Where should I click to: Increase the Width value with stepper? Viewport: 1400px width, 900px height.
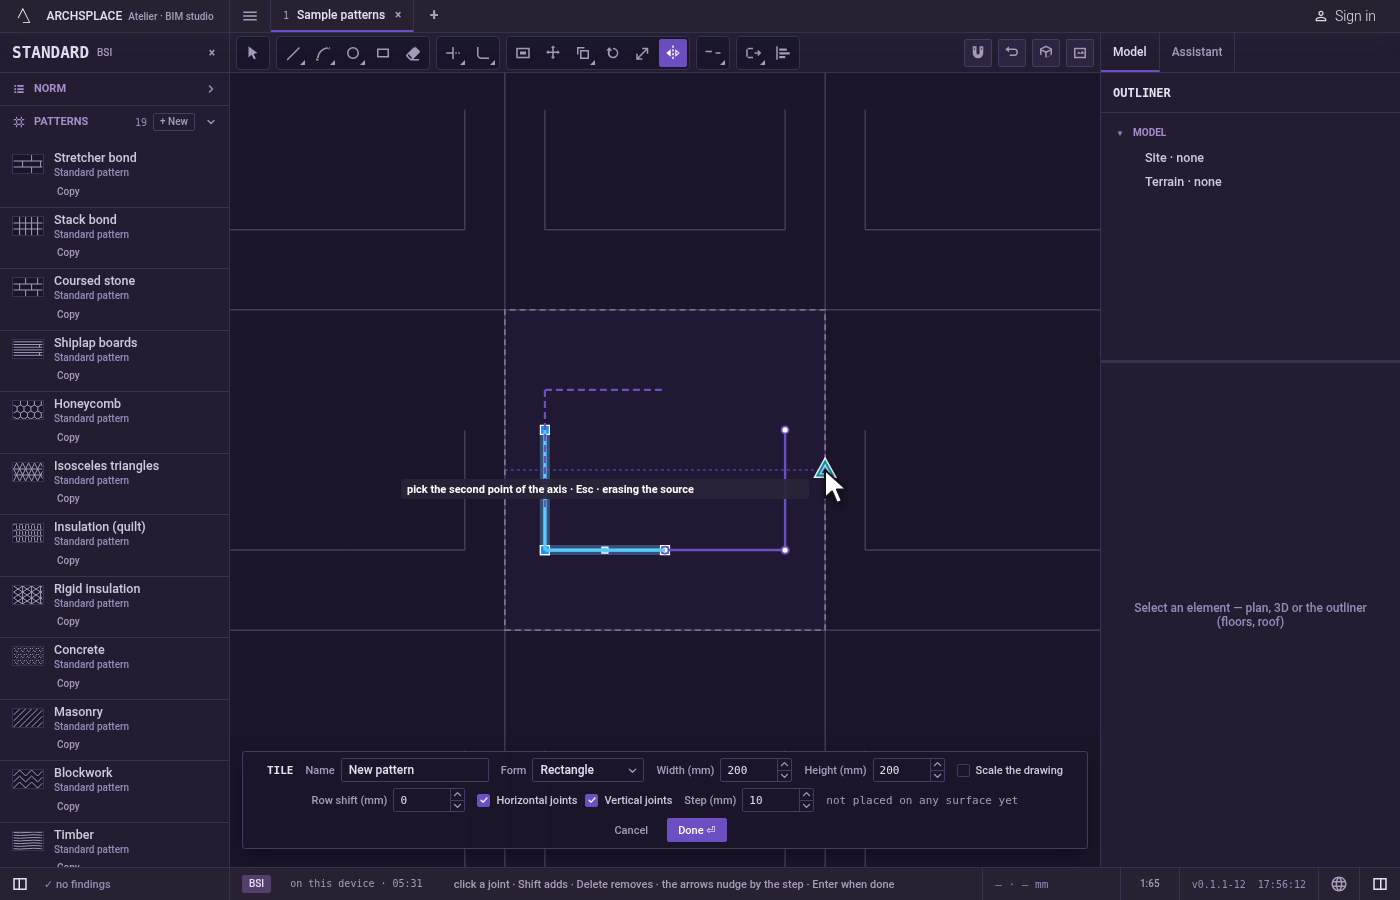[x=784, y=765]
